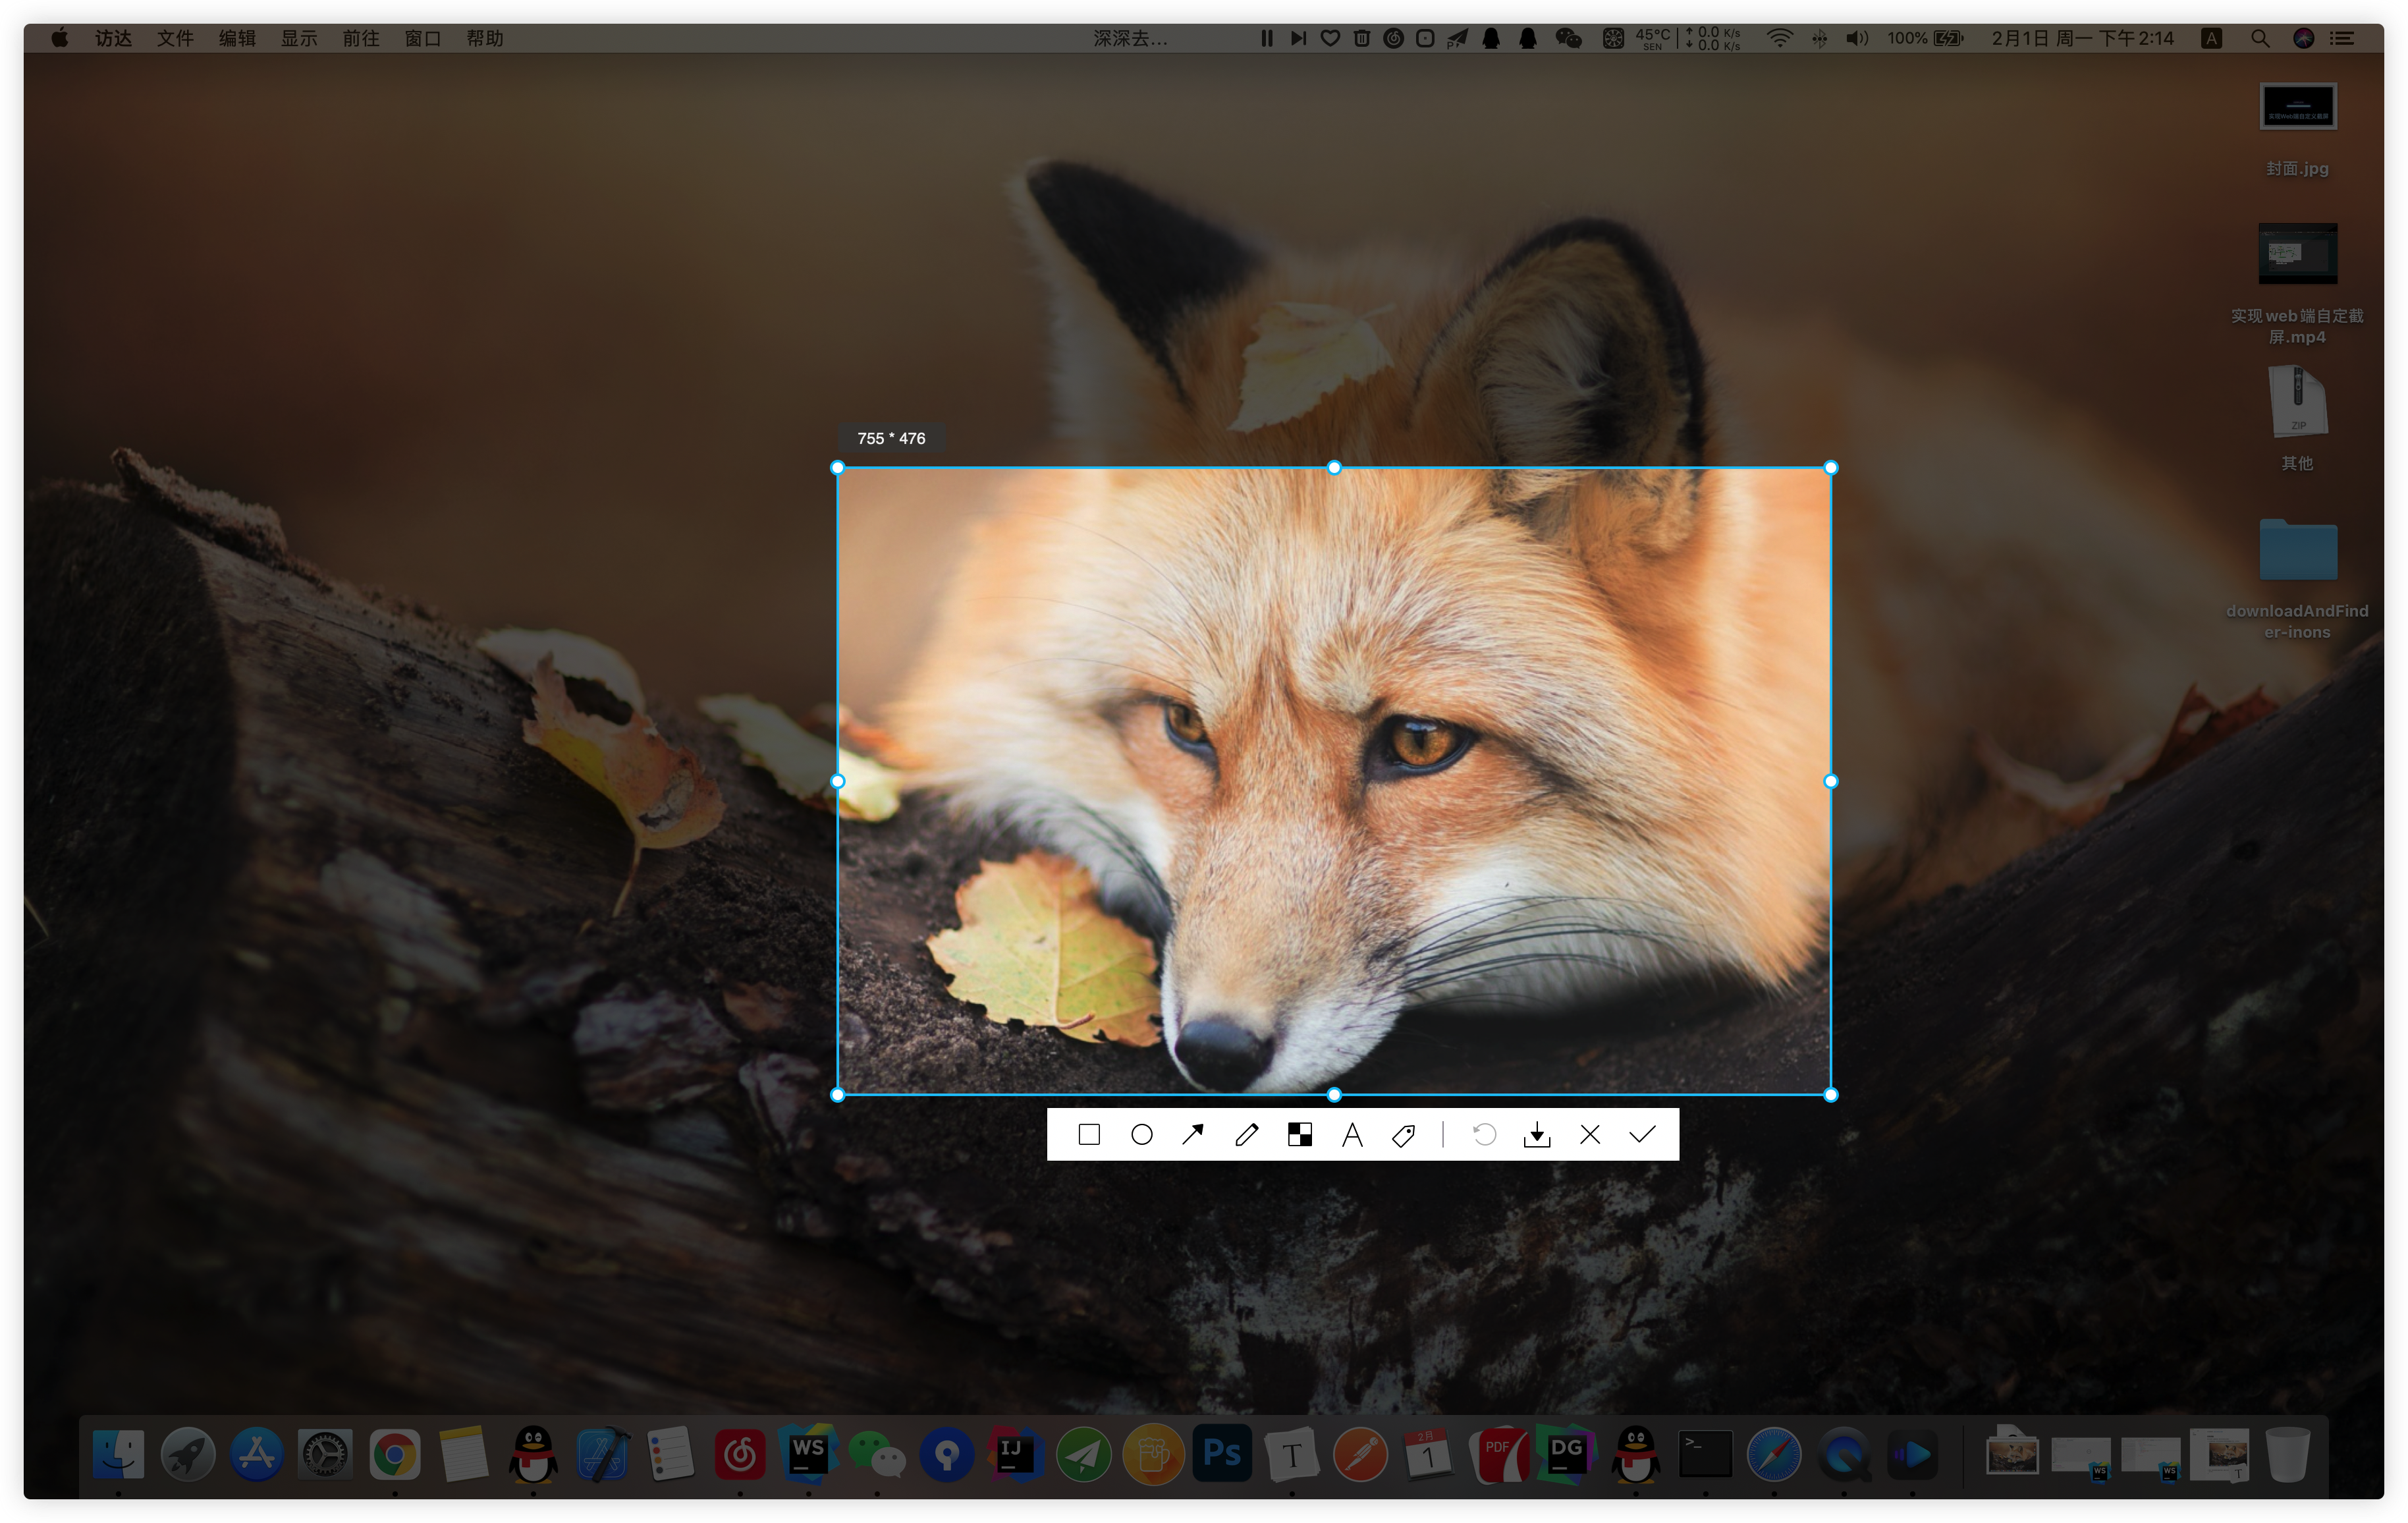Image resolution: width=2408 pixels, height=1523 pixels.
Task: Select the text annotation tool
Action: [1352, 1134]
